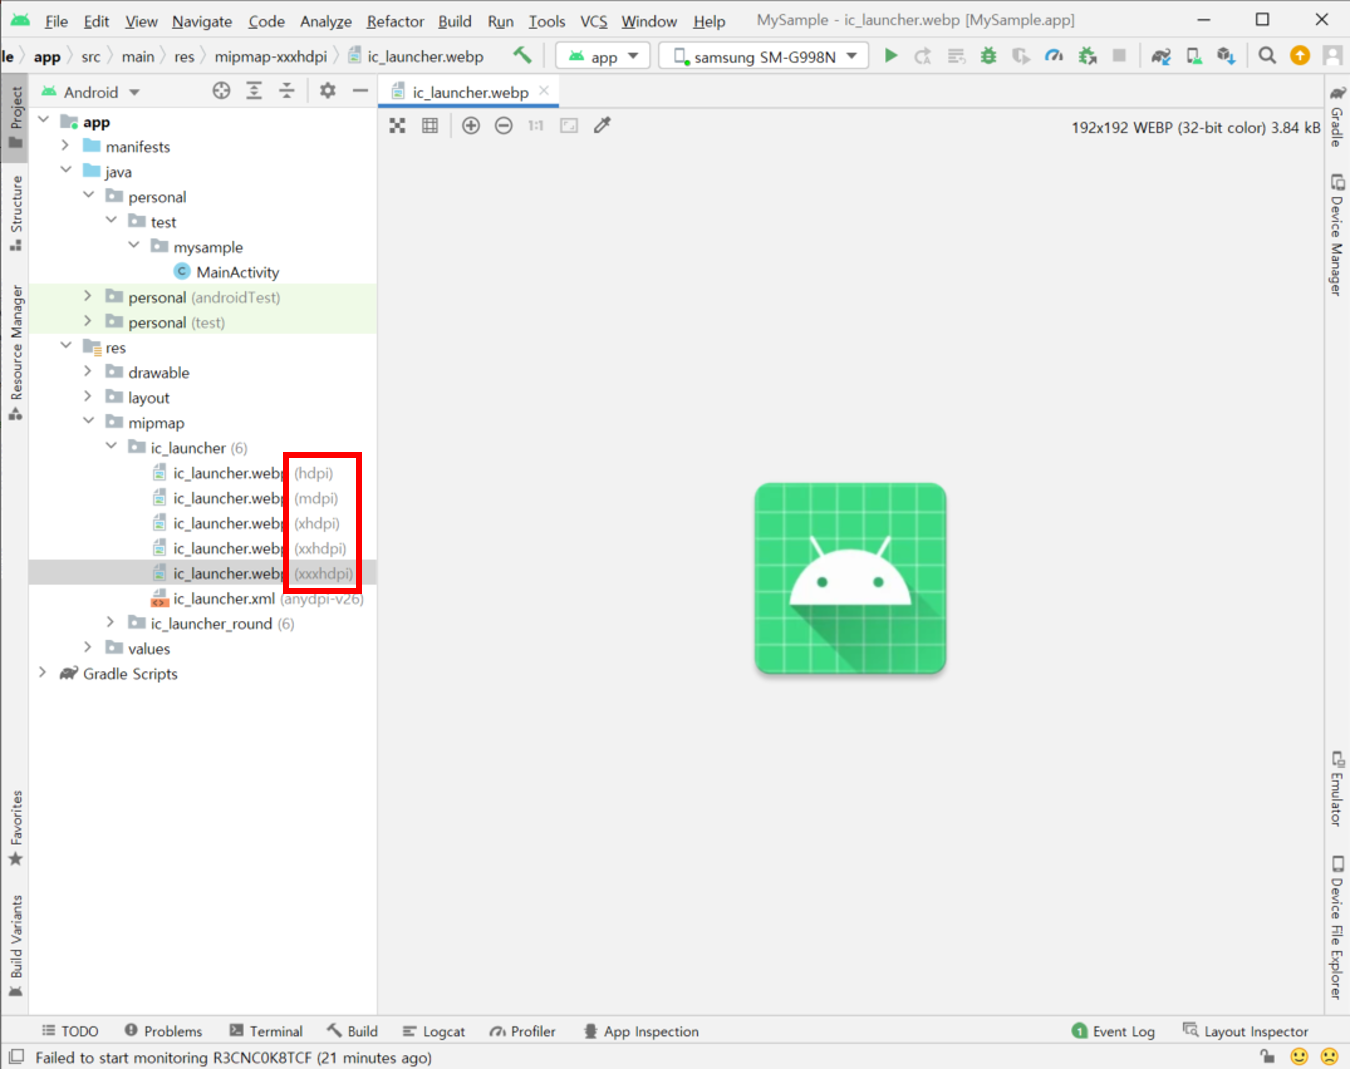The width and height of the screenshot is (1350, 1069).
Task: Click Expand All in project panel
Action: [254, 91]
